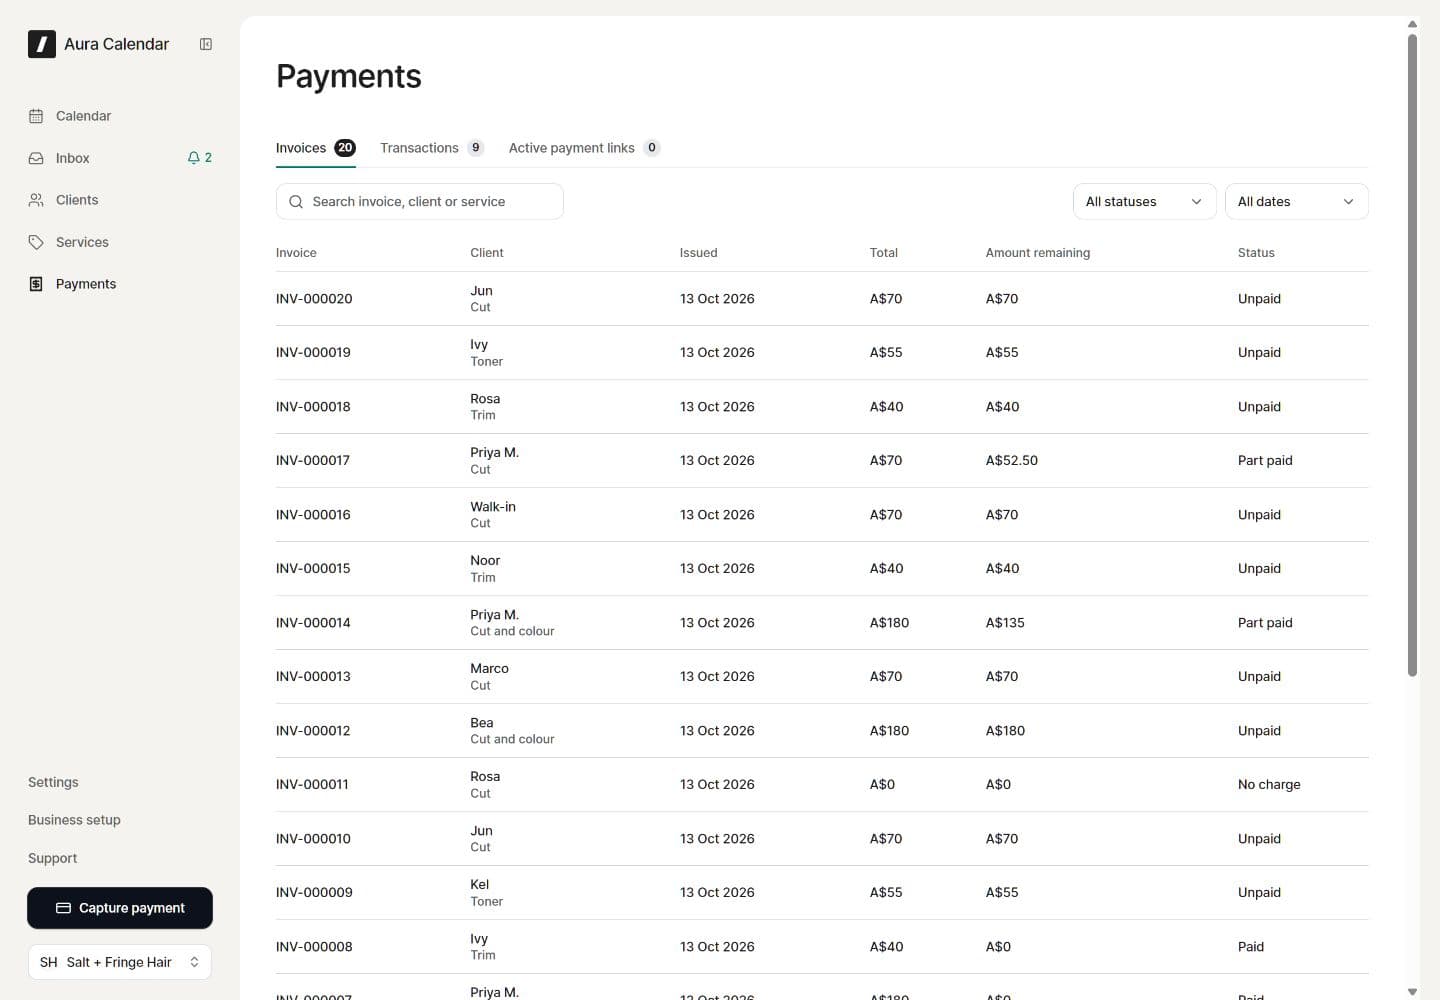Click the Calendar icon in the sidebar
The width and height of the screenshot is (1440, 1000).
tap(36, 116)
